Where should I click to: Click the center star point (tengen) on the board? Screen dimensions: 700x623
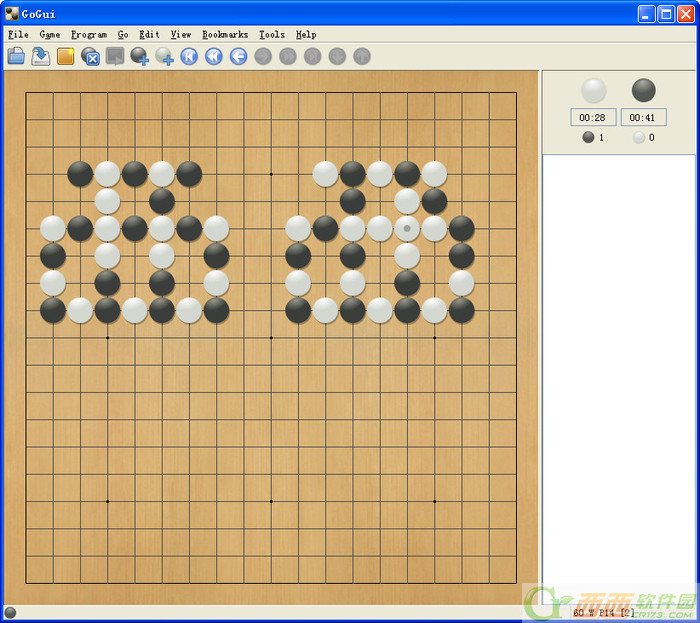(271, 338)
